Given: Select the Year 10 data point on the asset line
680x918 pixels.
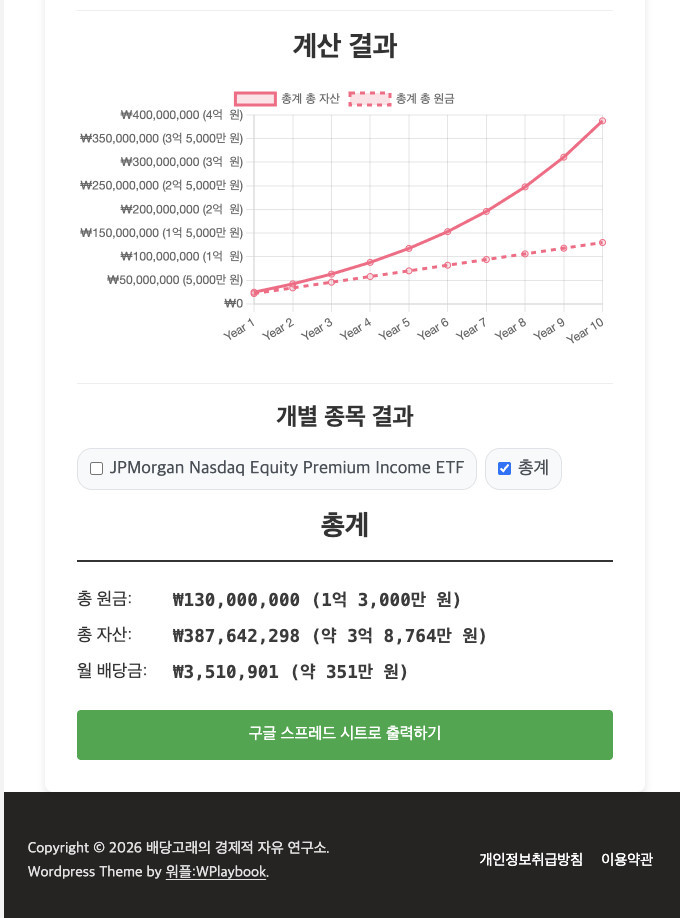Looking at the screenshot, I should click(601, 120).
